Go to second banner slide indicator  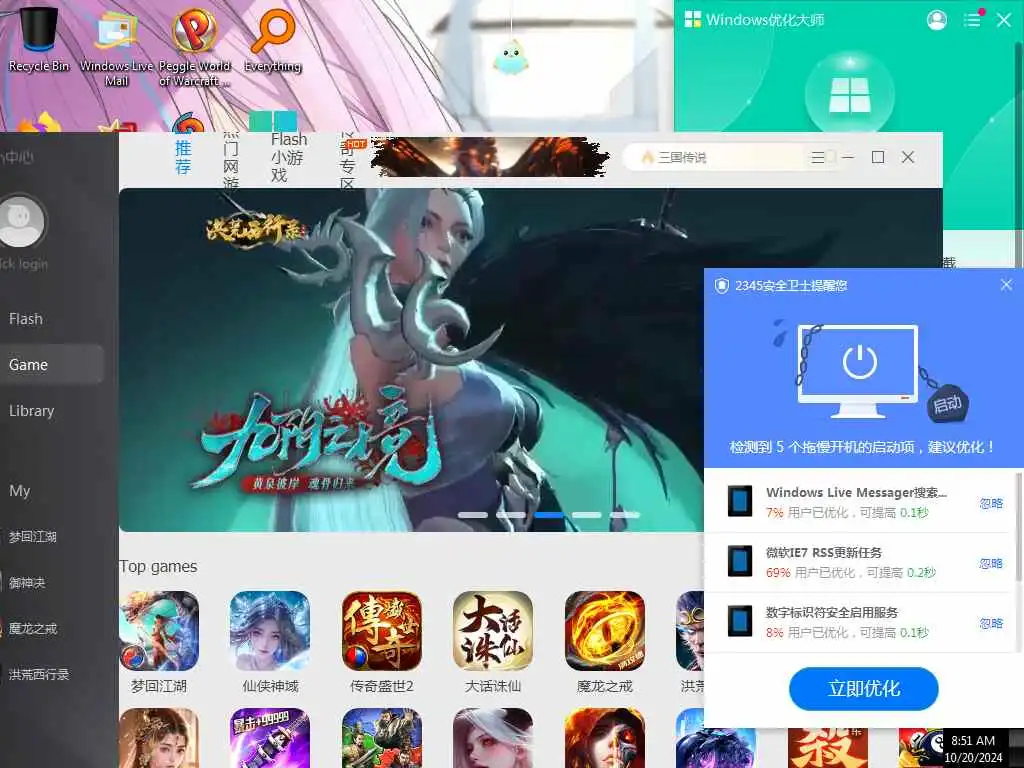[x=511, y=515]
